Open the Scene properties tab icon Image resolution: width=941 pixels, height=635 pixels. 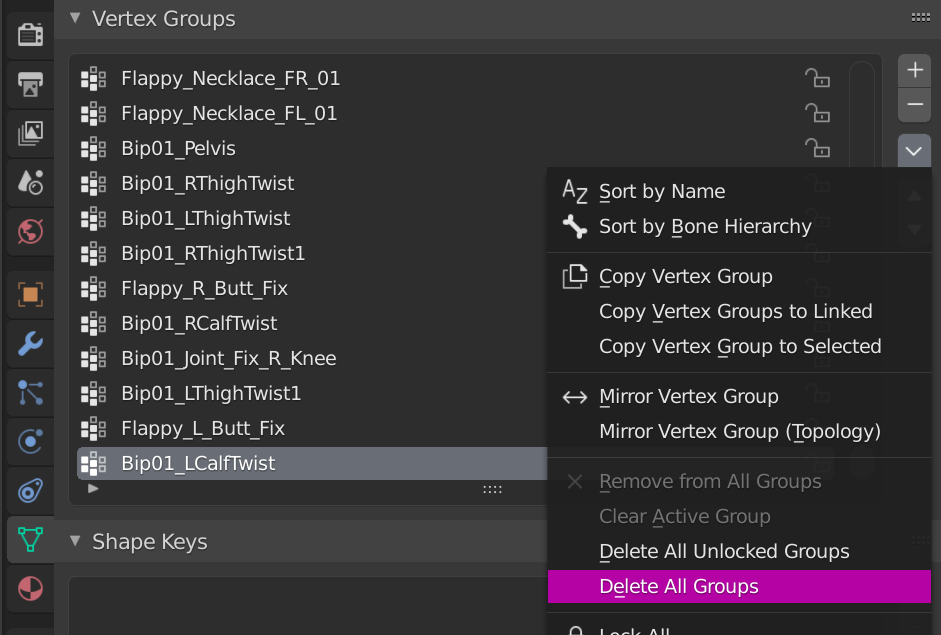click(x=30, y=181)
